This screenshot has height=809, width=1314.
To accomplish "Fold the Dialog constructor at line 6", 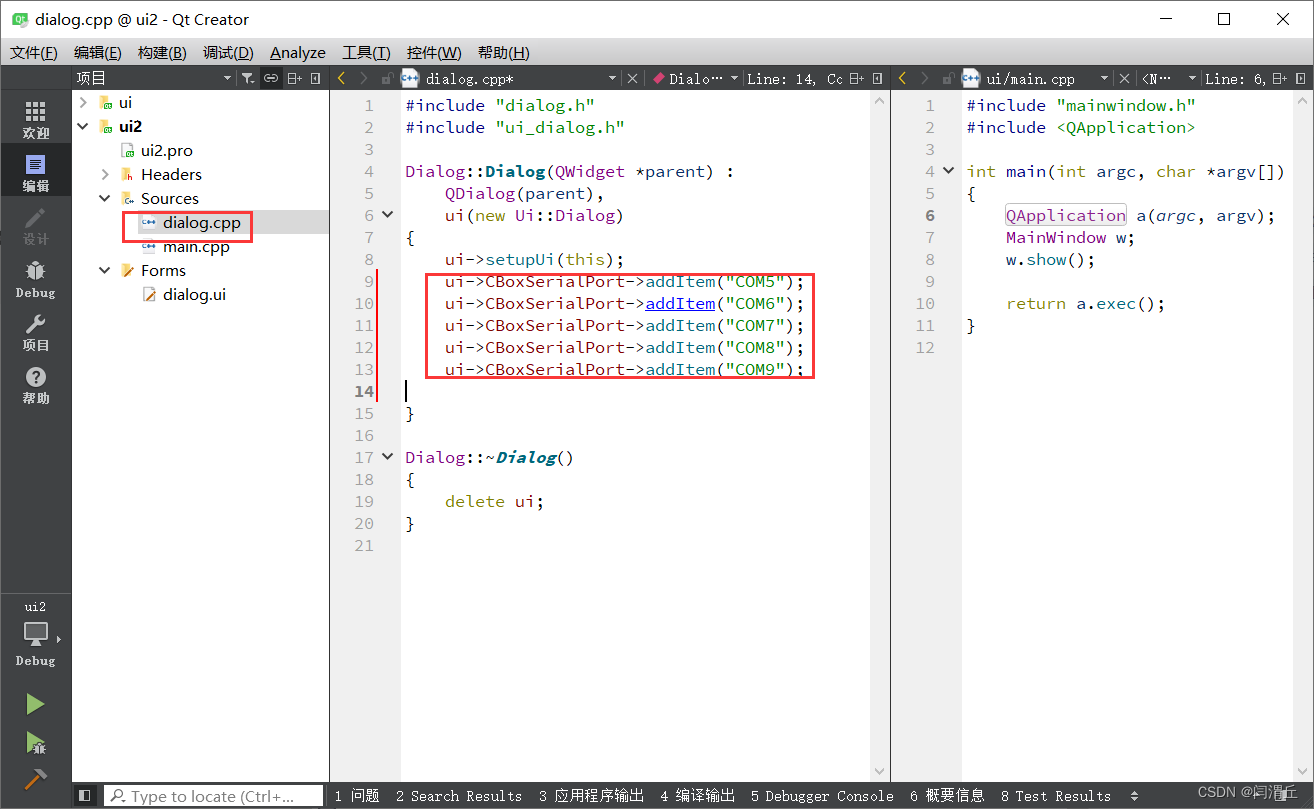I will tap(388, 215).
